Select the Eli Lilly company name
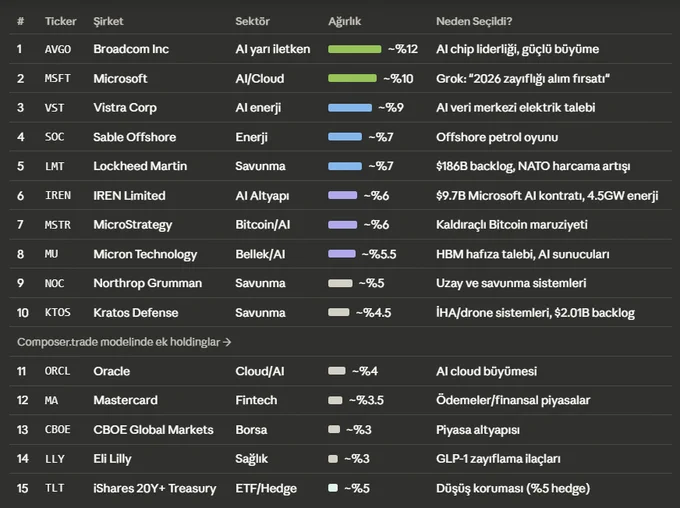Image resolution: width=680 pixels, height=508 pixels. coord(112,459)
